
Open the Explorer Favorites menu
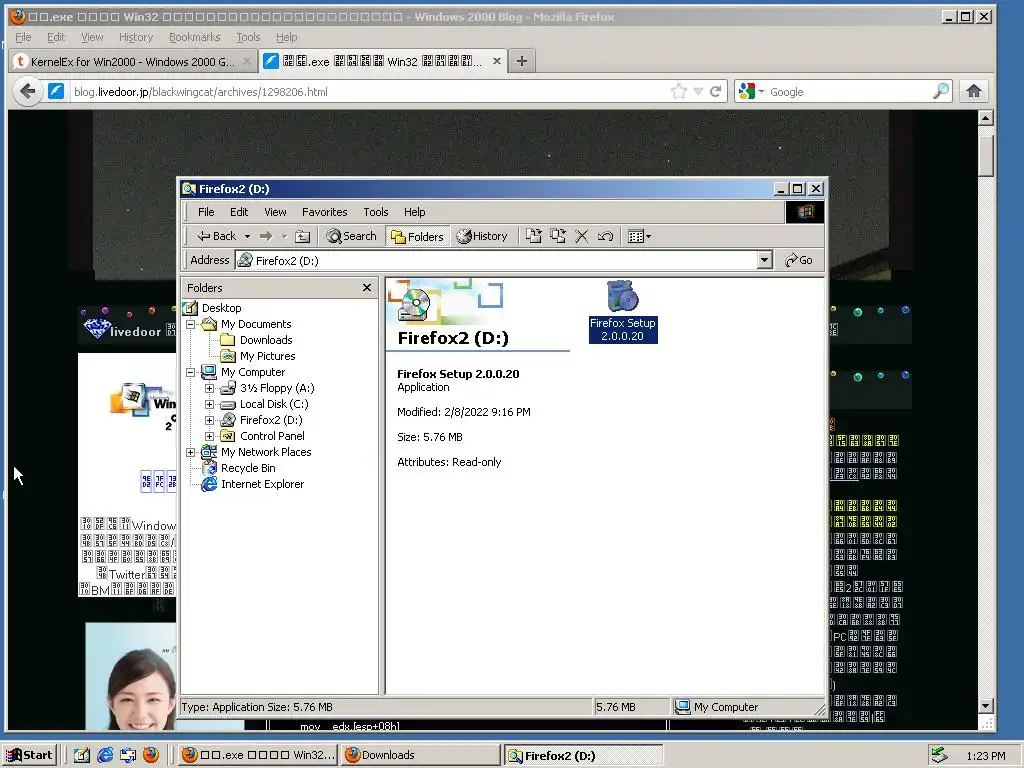pos(325,212)
